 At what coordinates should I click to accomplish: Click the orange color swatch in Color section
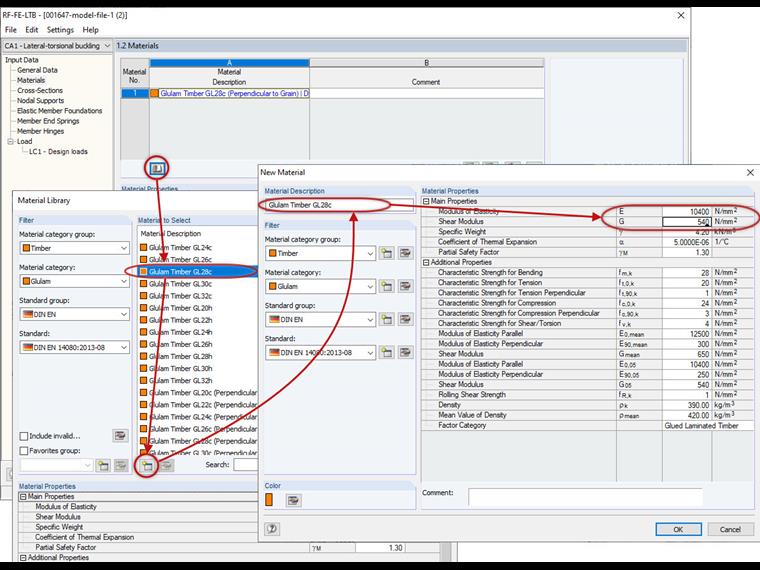269,500
